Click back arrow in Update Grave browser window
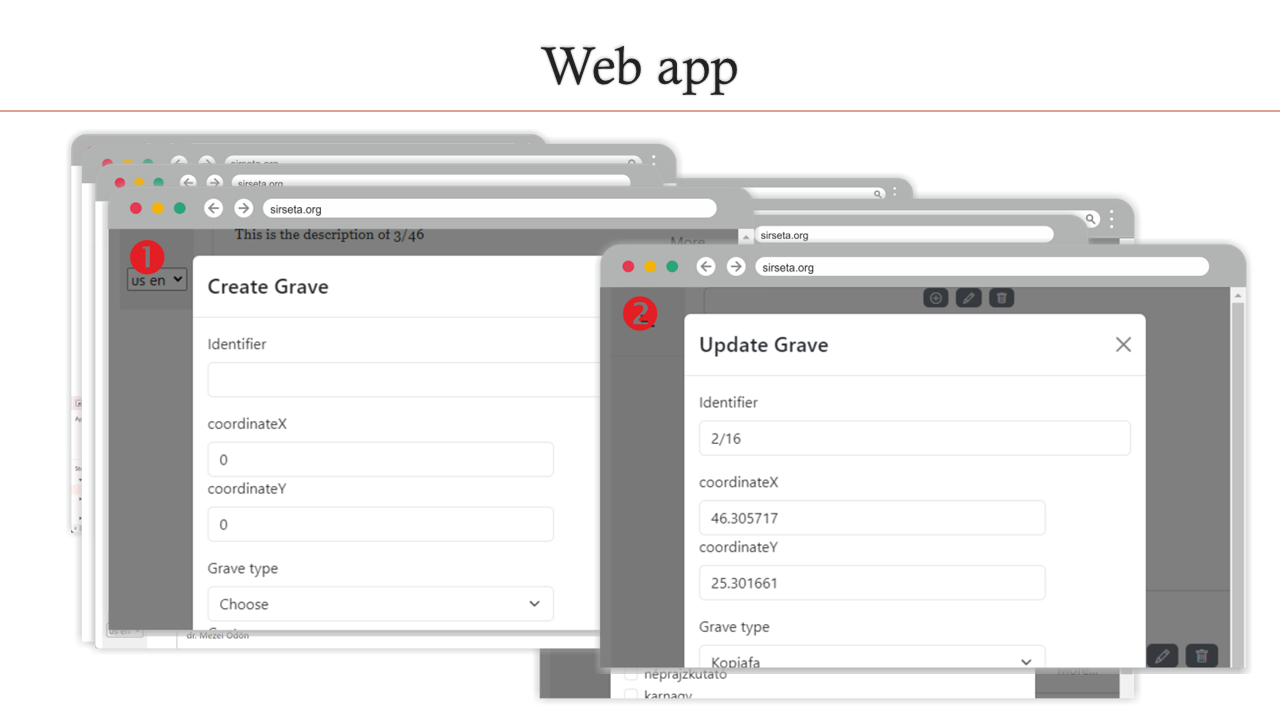The width and height of the screenshot is (1280, 720). (706, 267)
